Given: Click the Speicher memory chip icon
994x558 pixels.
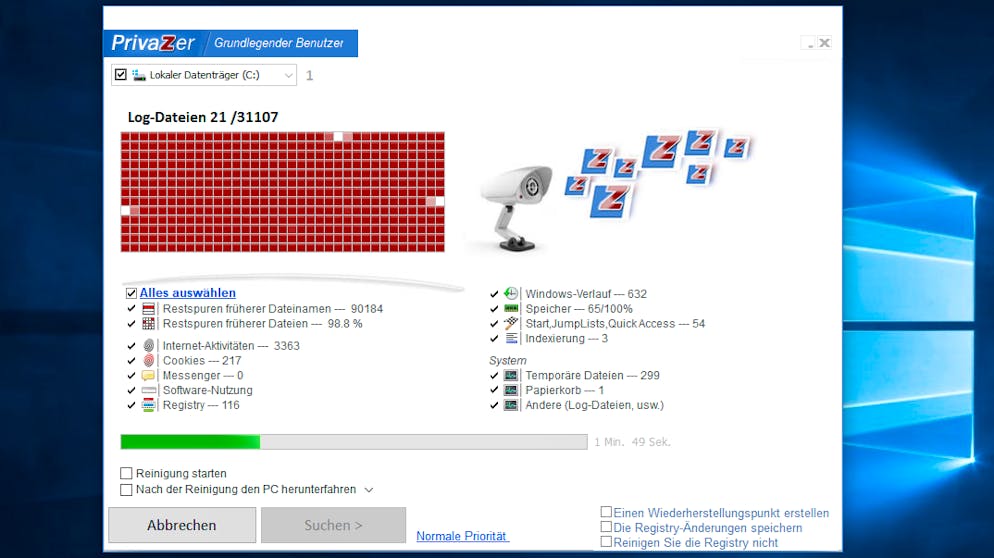Looking at the screenshot, I should pos(511,309).
